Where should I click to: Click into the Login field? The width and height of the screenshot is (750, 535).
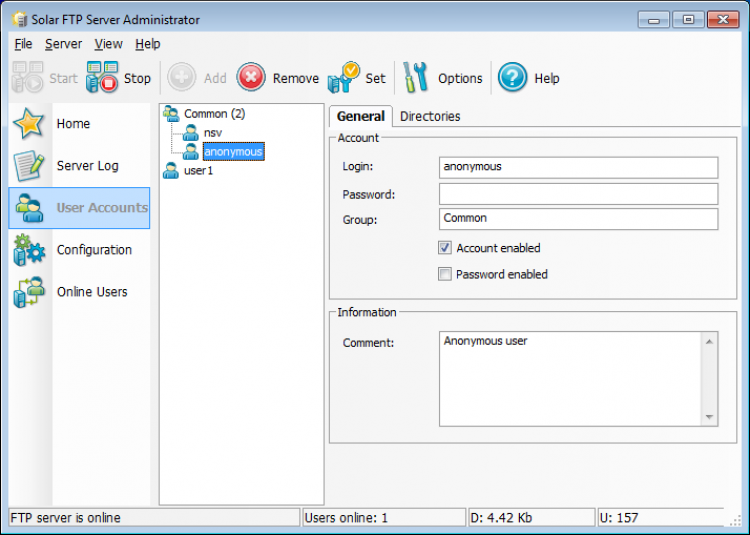tap(578, 167)
